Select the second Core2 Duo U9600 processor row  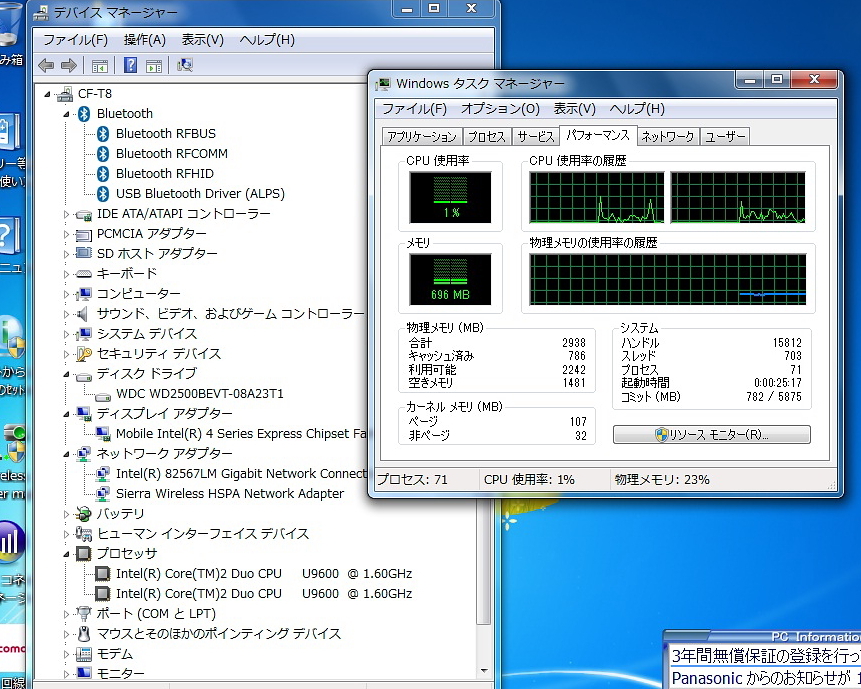[x=264, y=594]
